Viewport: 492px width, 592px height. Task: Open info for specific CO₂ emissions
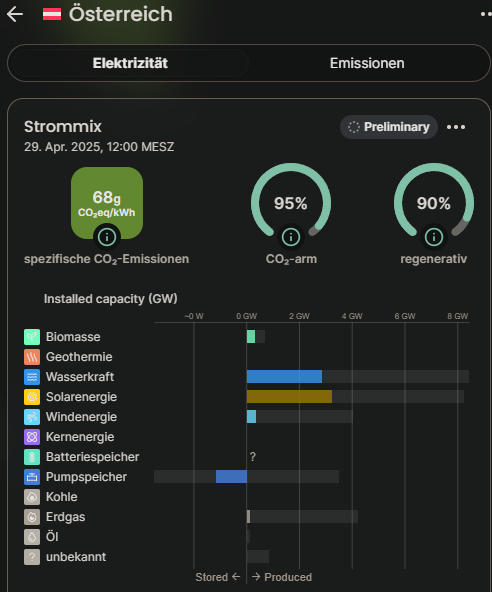[107, 237]
